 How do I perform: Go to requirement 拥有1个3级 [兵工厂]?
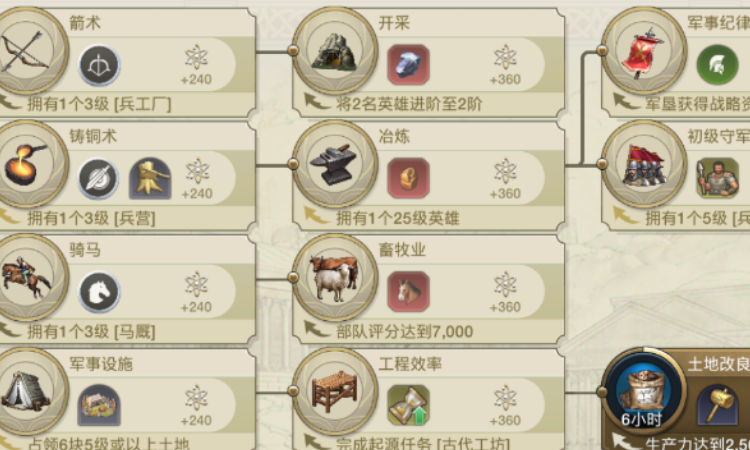tap(99, 104)
